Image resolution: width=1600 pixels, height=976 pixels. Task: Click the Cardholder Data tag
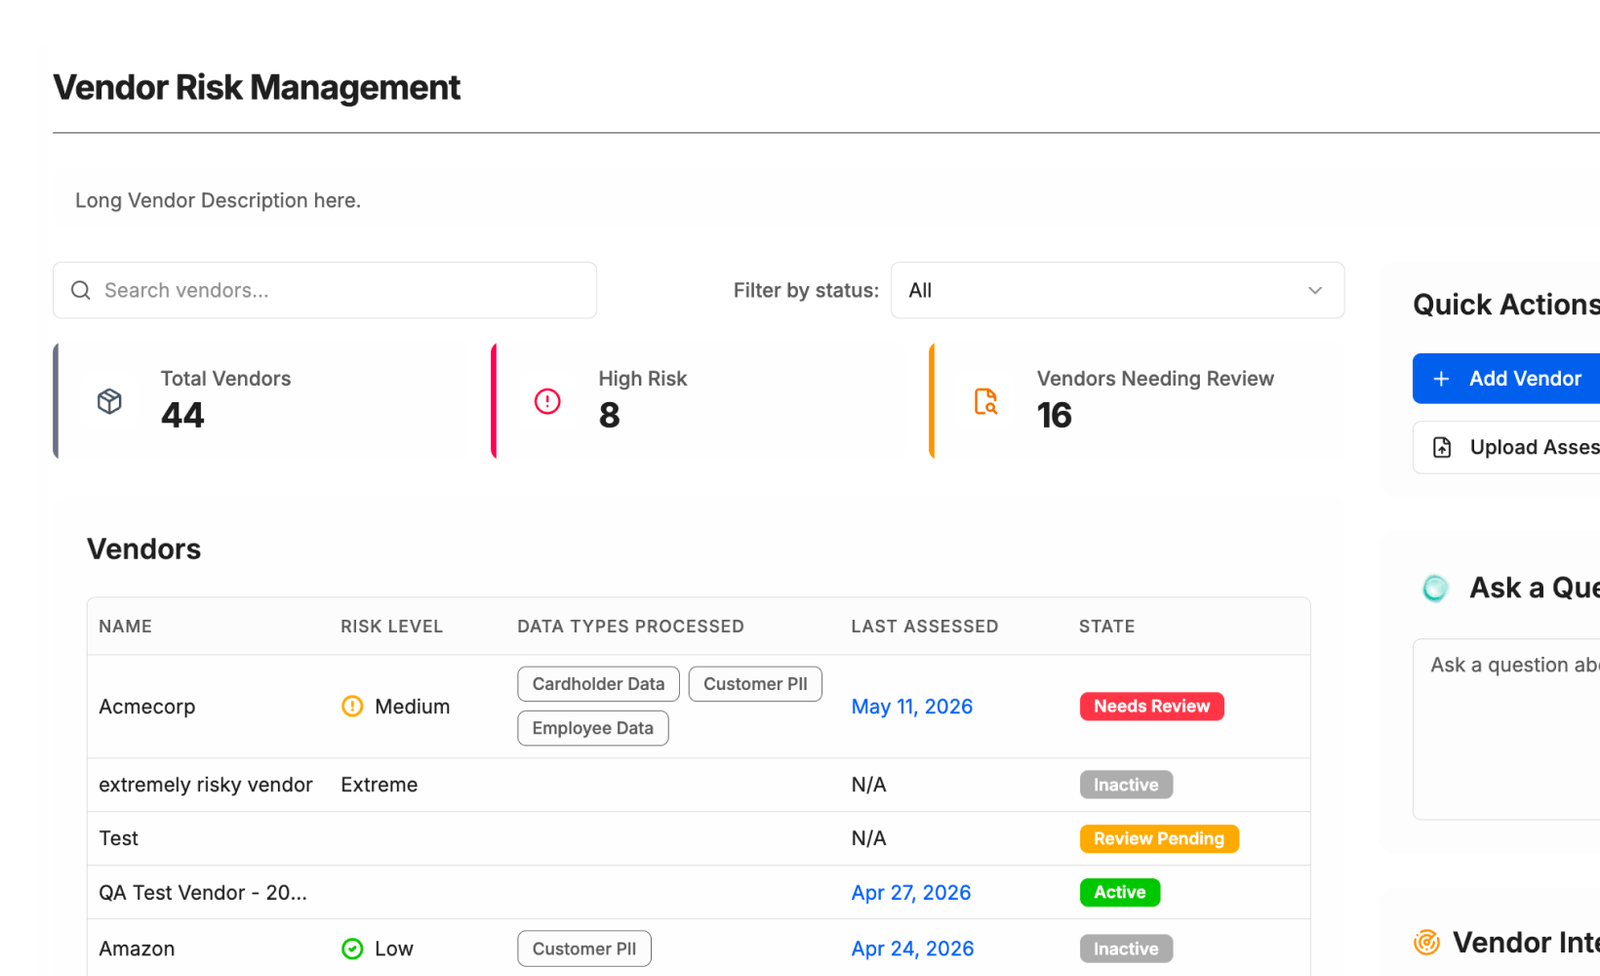click(598, 684)
